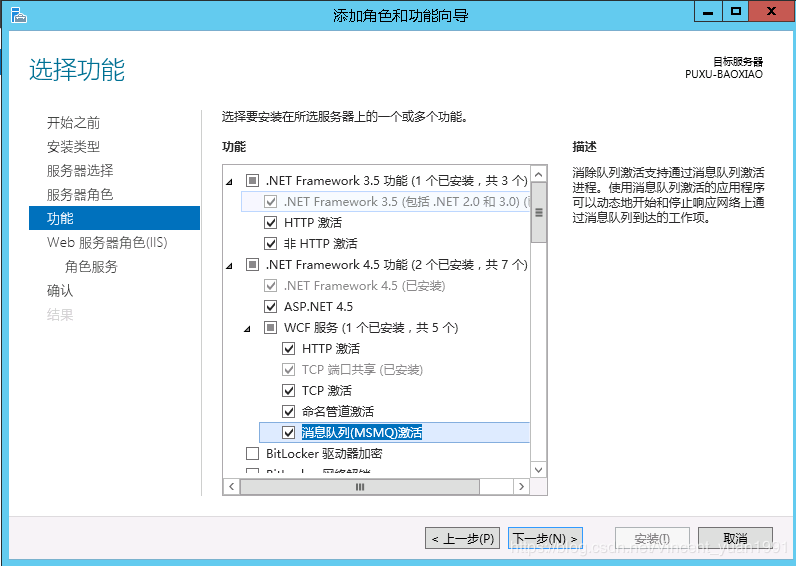Click horizontal scroll left arrow

(231, 487)
